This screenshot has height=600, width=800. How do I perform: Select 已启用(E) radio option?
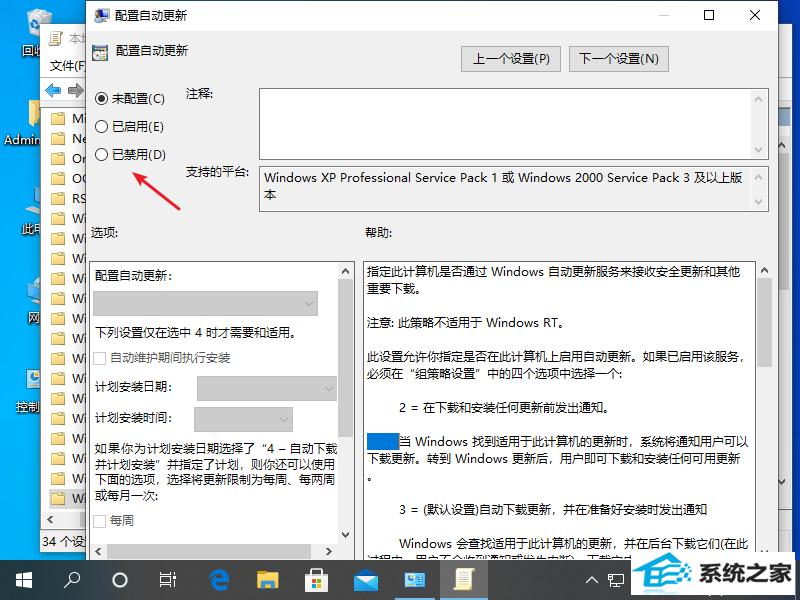(130, 127)
